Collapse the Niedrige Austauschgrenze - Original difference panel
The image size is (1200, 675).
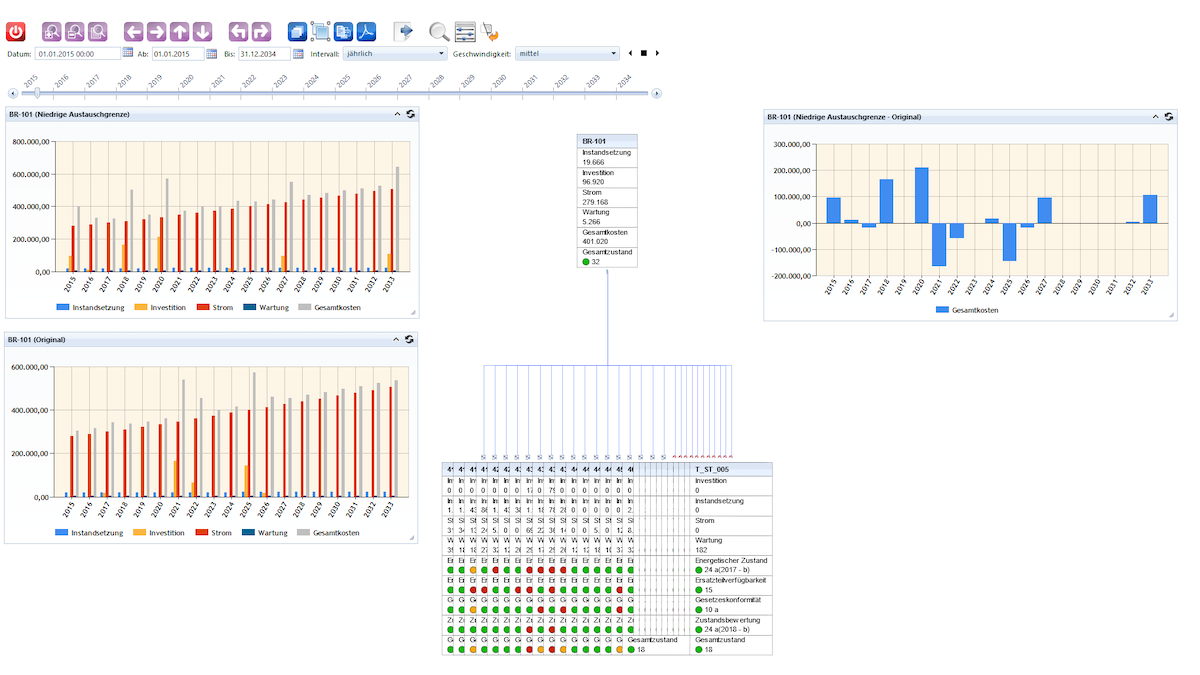coord(1157,117)
